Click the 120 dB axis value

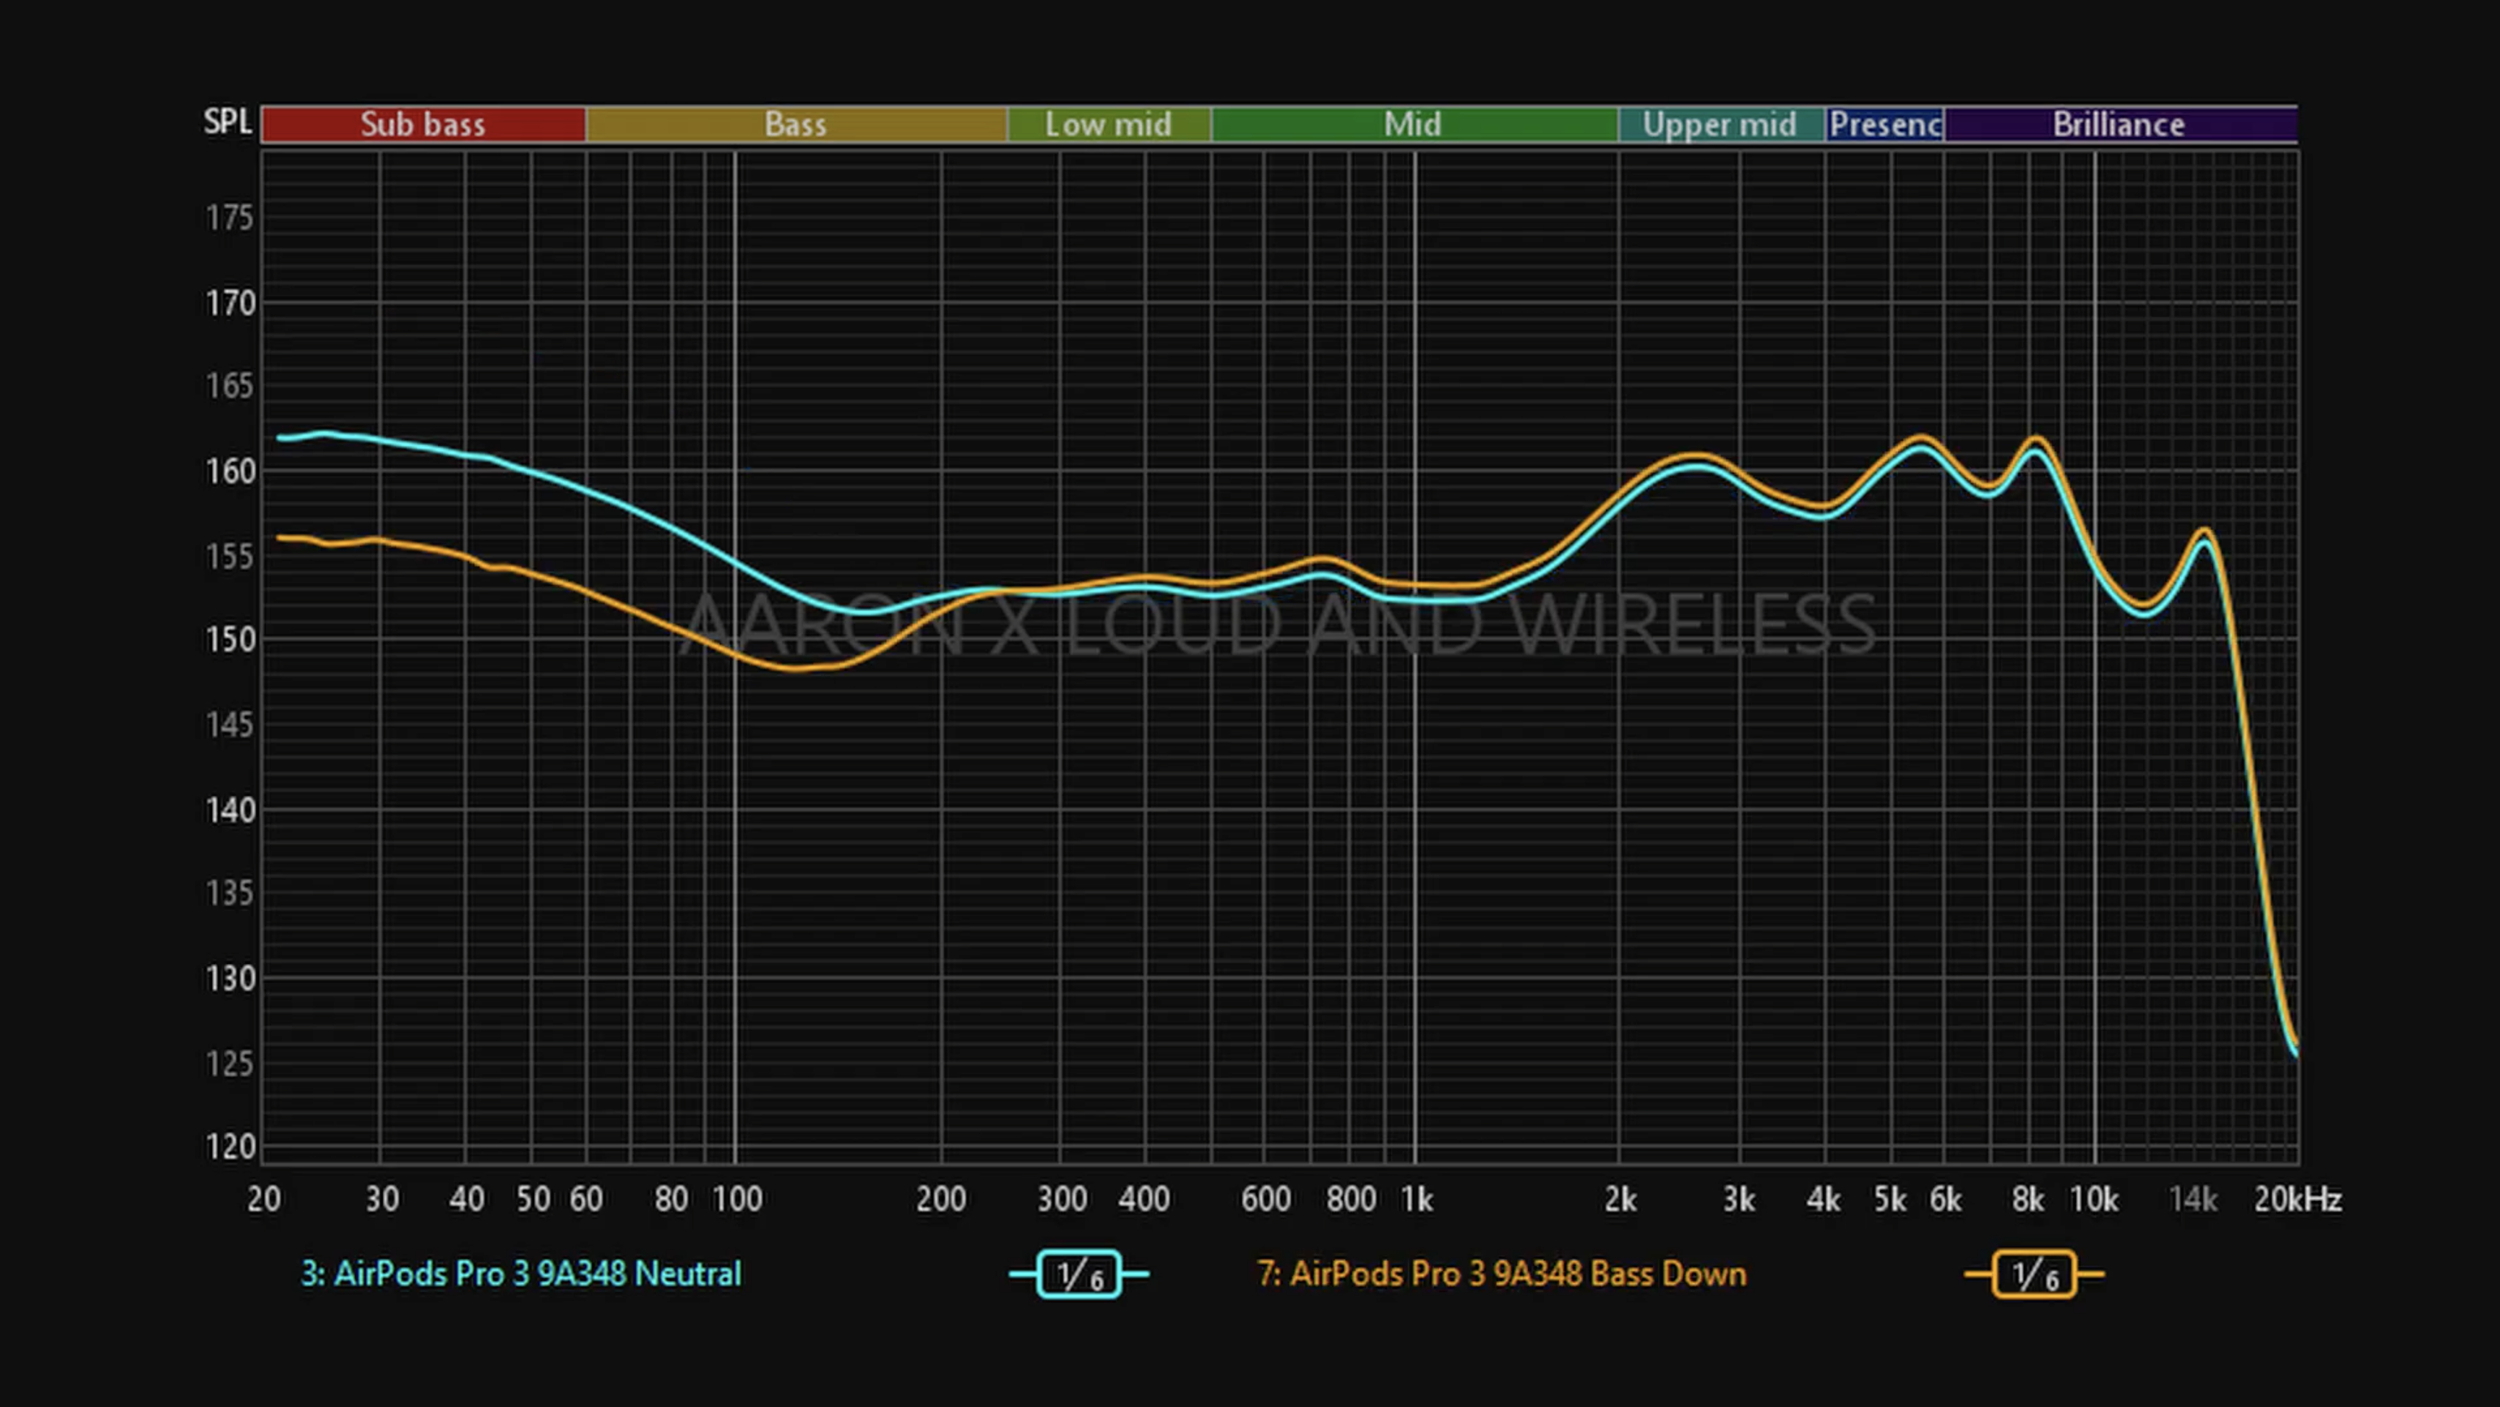click(x=230, y=1147)
